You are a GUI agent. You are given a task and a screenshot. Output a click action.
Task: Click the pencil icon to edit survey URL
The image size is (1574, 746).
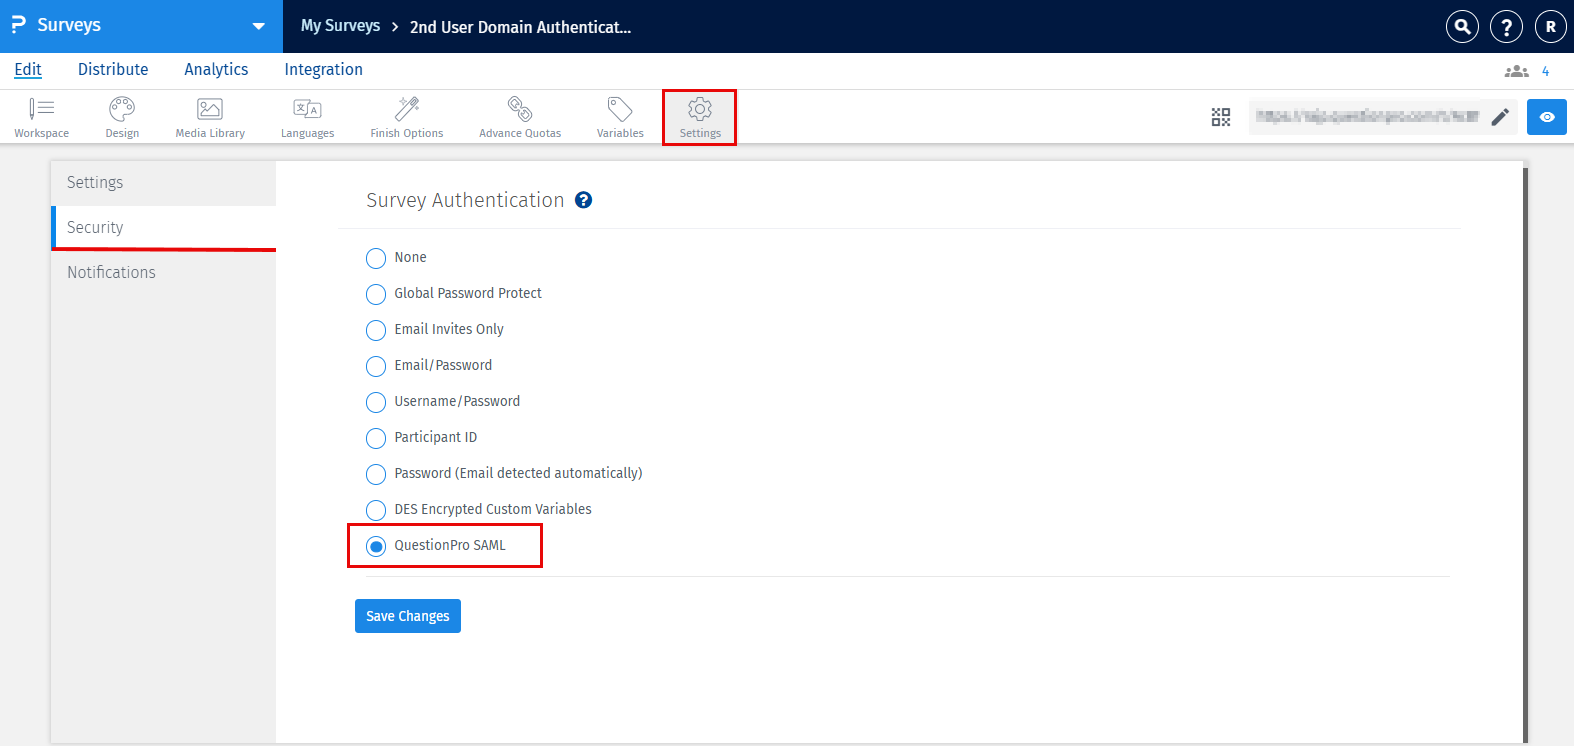[x=1500, y=117]
